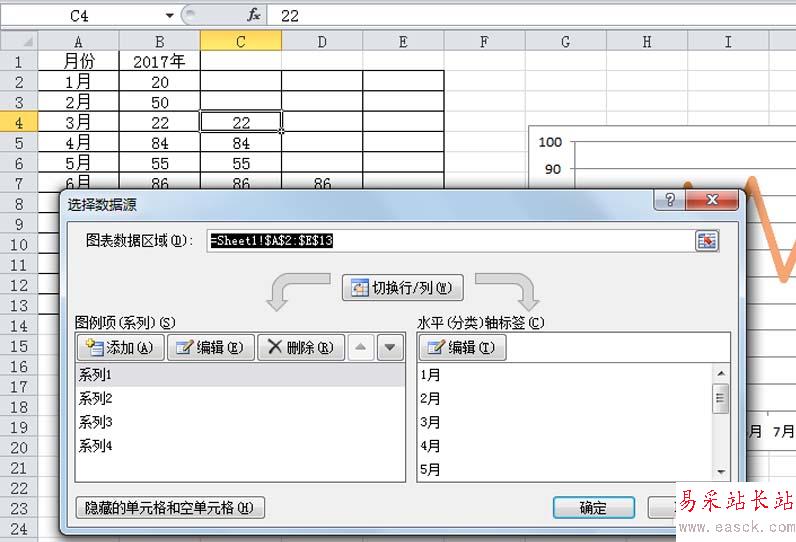This screenshot has width=796, height=542.
Task: Click the range selector icon for chart data
Action: pos(707,240)
